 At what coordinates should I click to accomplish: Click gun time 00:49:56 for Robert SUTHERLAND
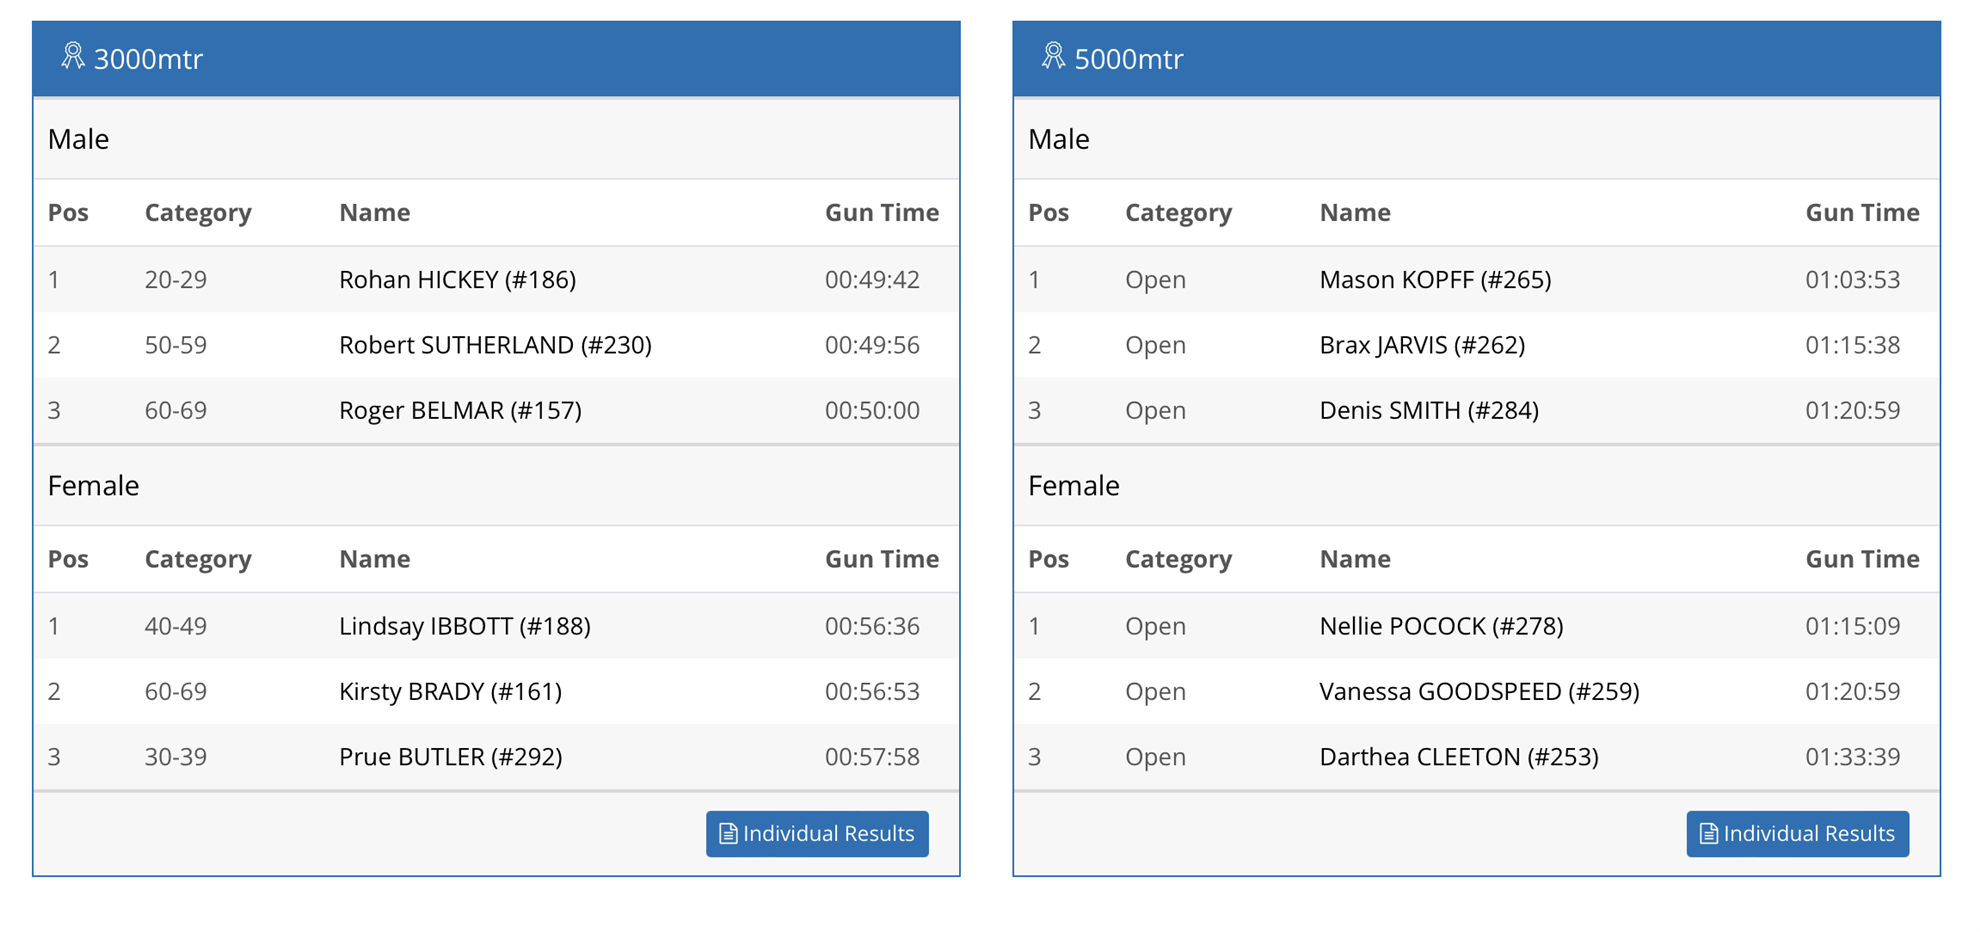[872, 345]
